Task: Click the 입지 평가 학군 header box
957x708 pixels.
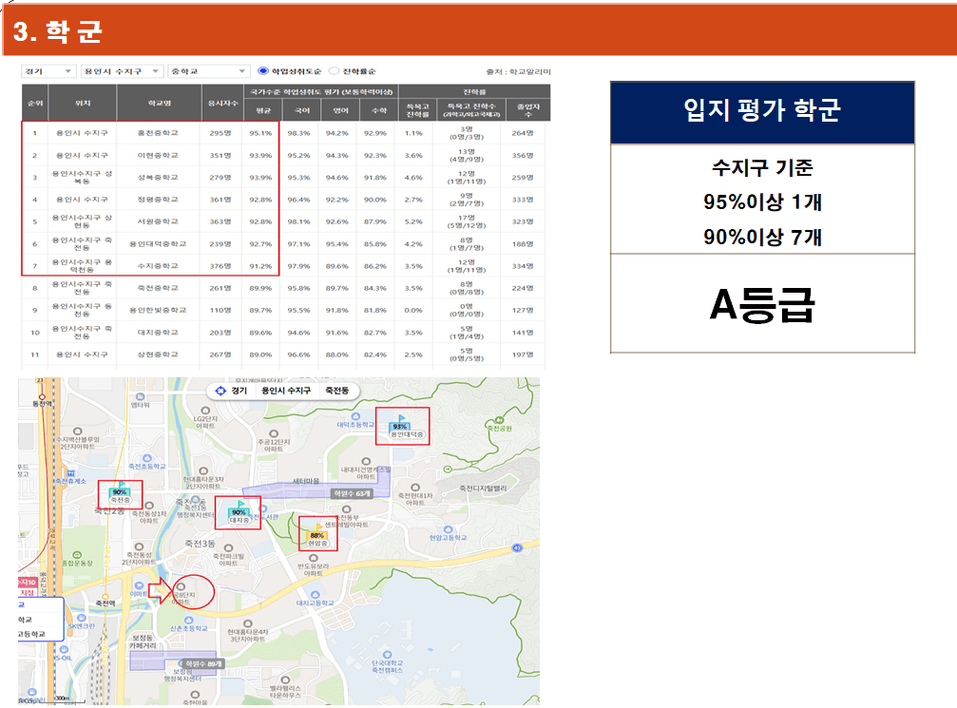Action: coord(762,112)
